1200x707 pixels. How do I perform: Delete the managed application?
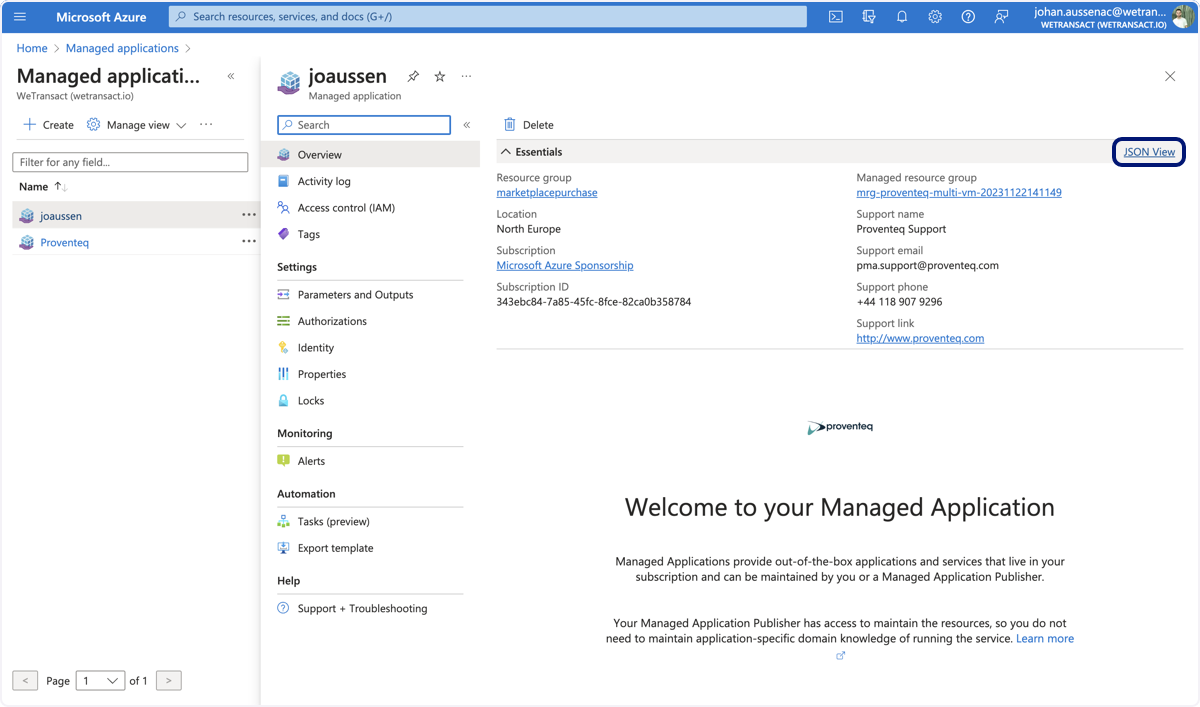[x=528, y=125]
